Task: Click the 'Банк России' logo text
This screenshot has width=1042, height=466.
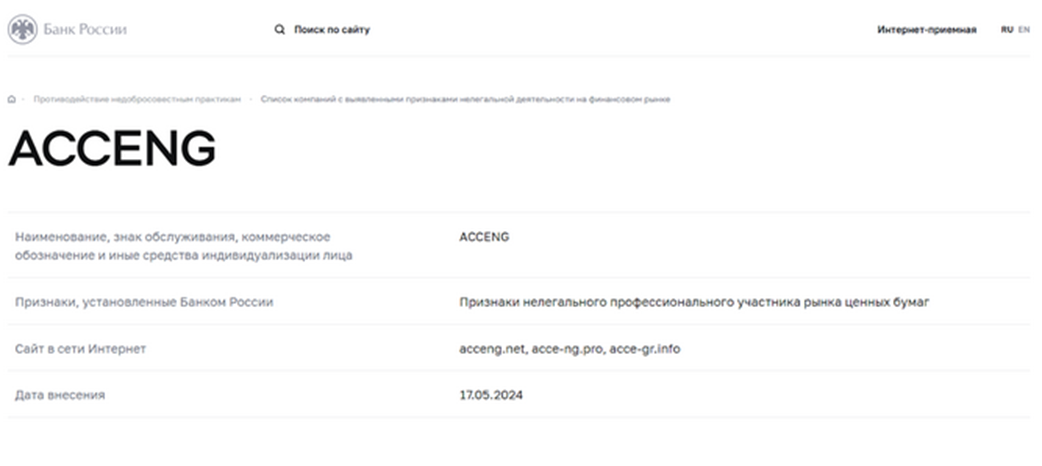Action: (85, 29)
